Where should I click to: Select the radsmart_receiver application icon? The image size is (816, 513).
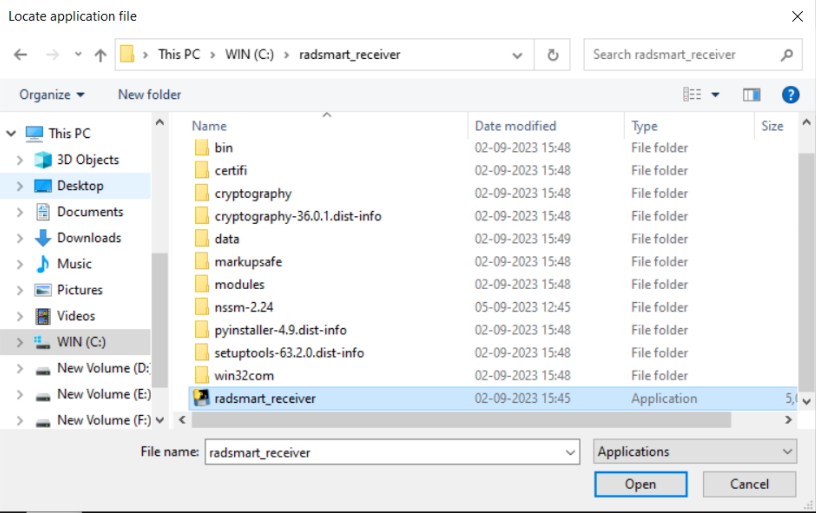point(201,398)
